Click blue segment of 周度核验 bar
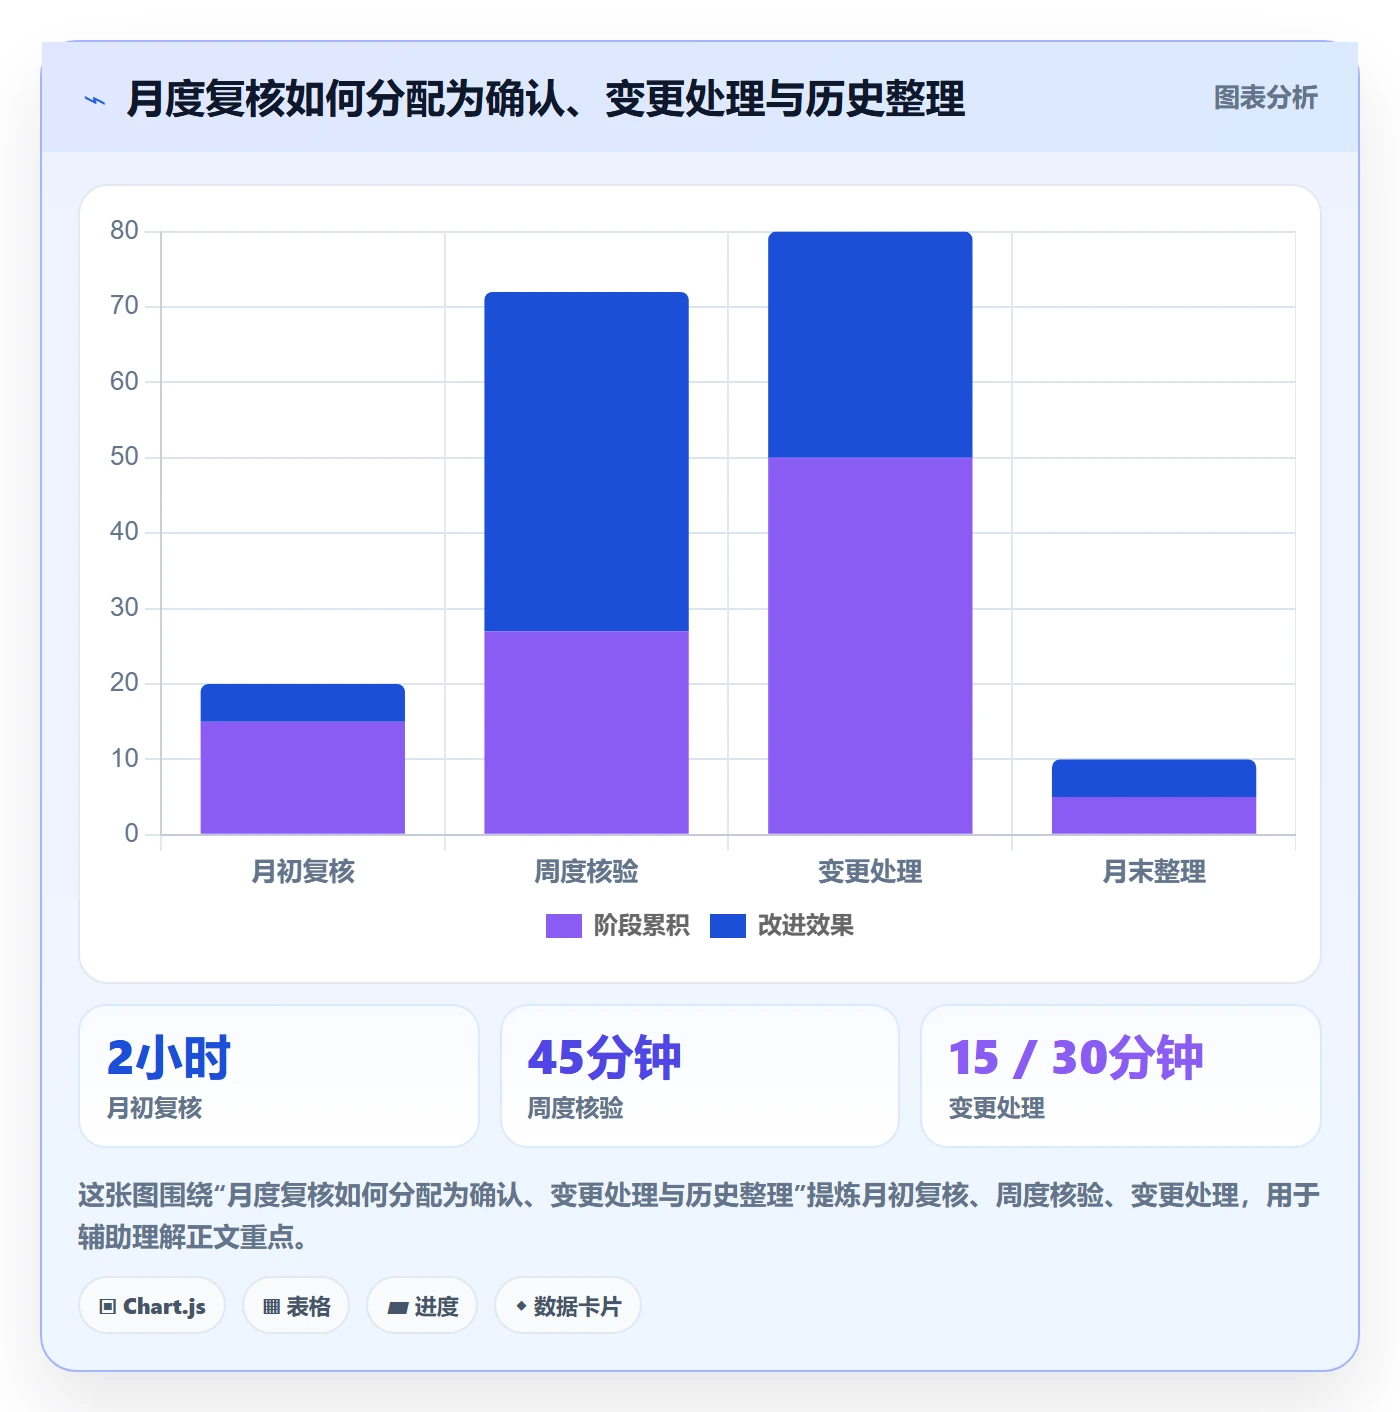1400x1412 pixels. point(586,462)
